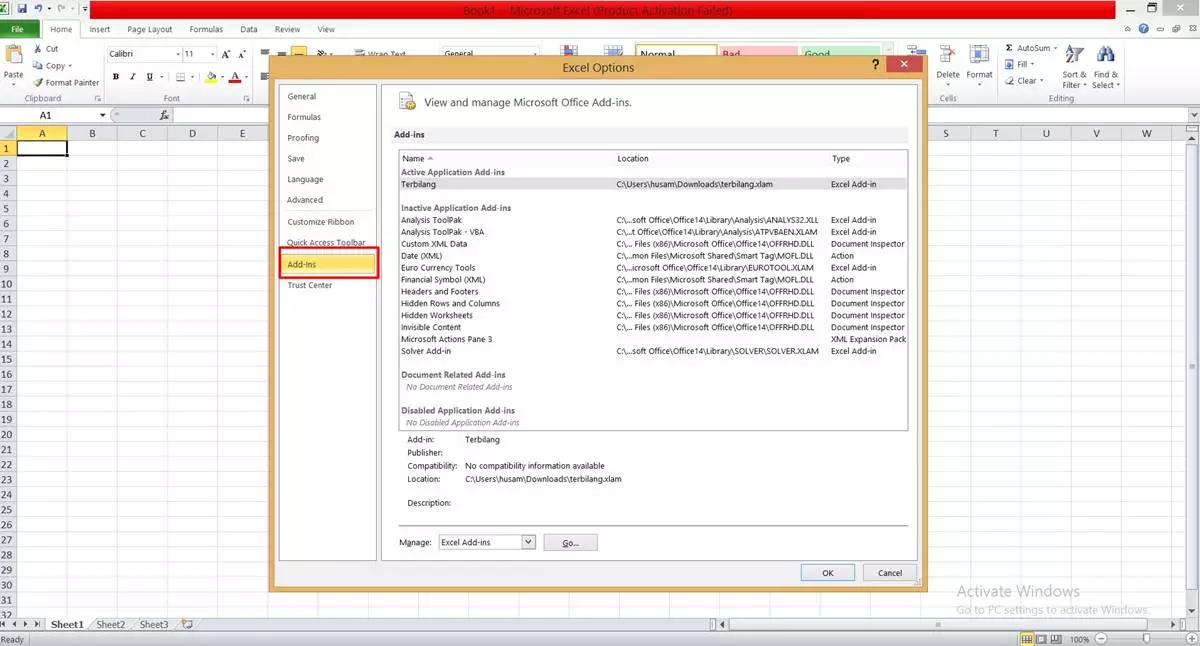Click the Clear eraser icon
Viewport: 1200px width, 646px height.
(1009, 81)
